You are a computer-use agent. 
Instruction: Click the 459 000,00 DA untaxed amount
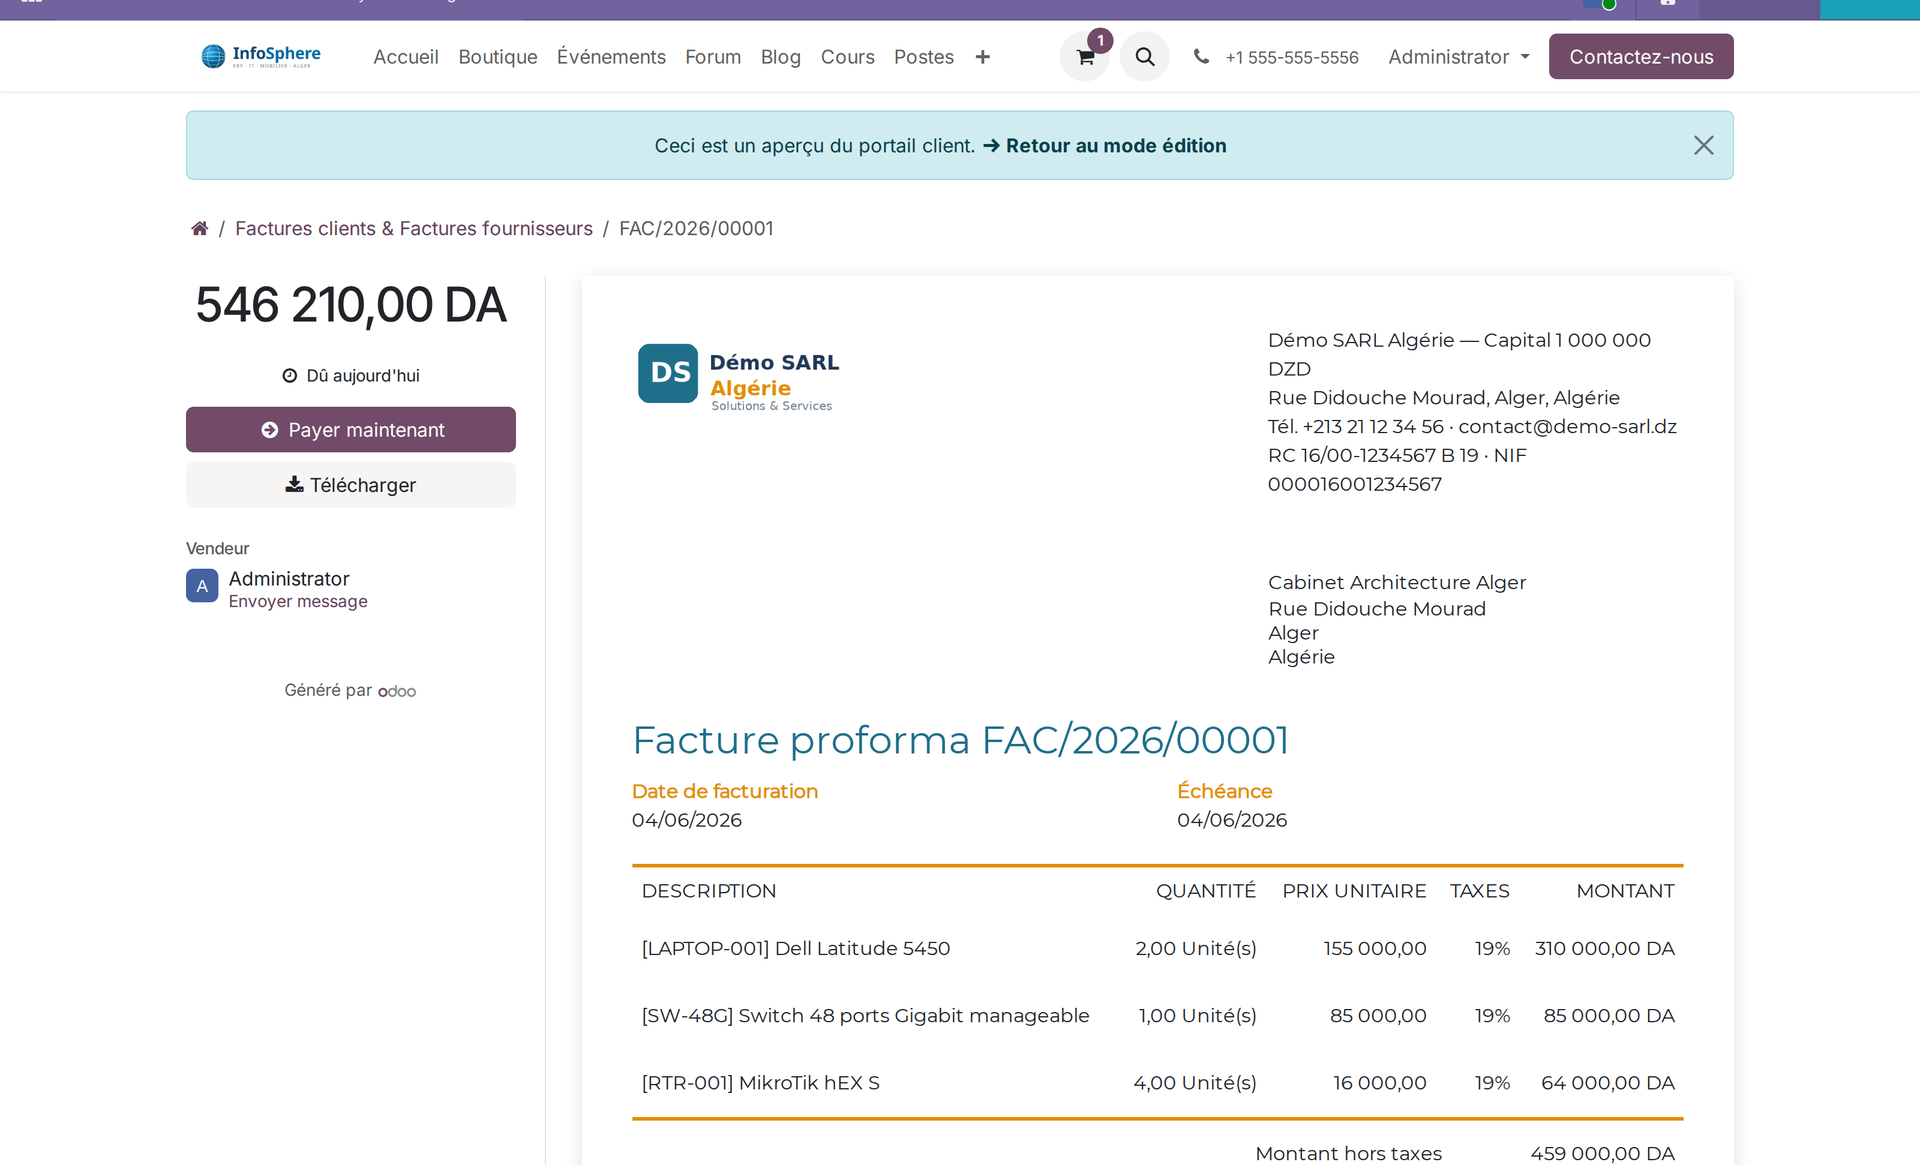coord(1603,1153)
